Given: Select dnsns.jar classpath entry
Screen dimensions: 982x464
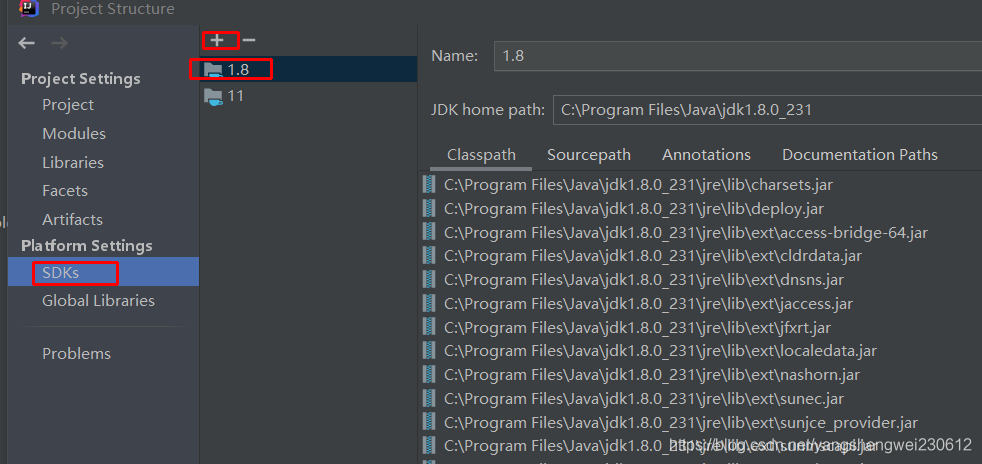Looking at the screenshot, I should pyautogui.click(x=644, y=280).
